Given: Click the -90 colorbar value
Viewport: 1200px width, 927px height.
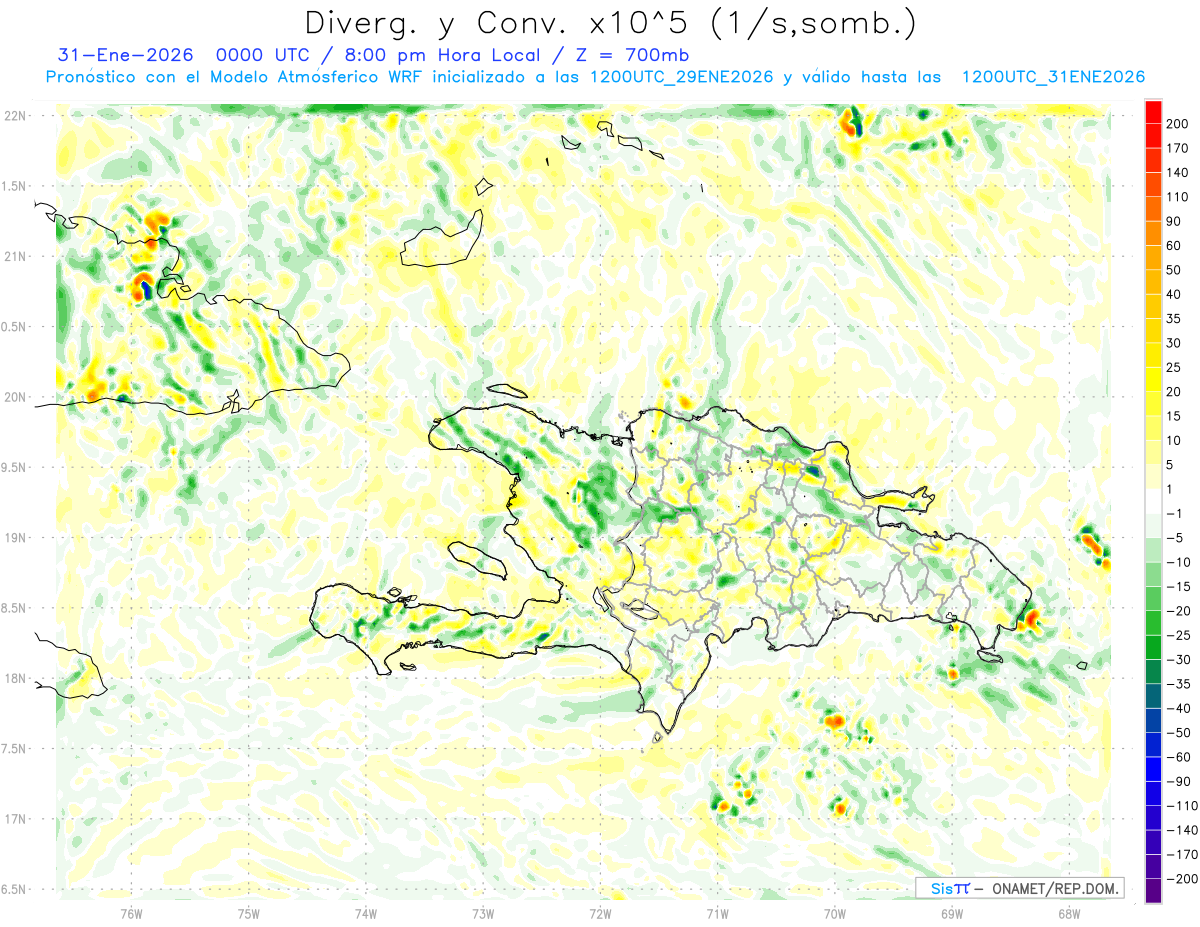Looking at the screenshot, I should 1176,781.
